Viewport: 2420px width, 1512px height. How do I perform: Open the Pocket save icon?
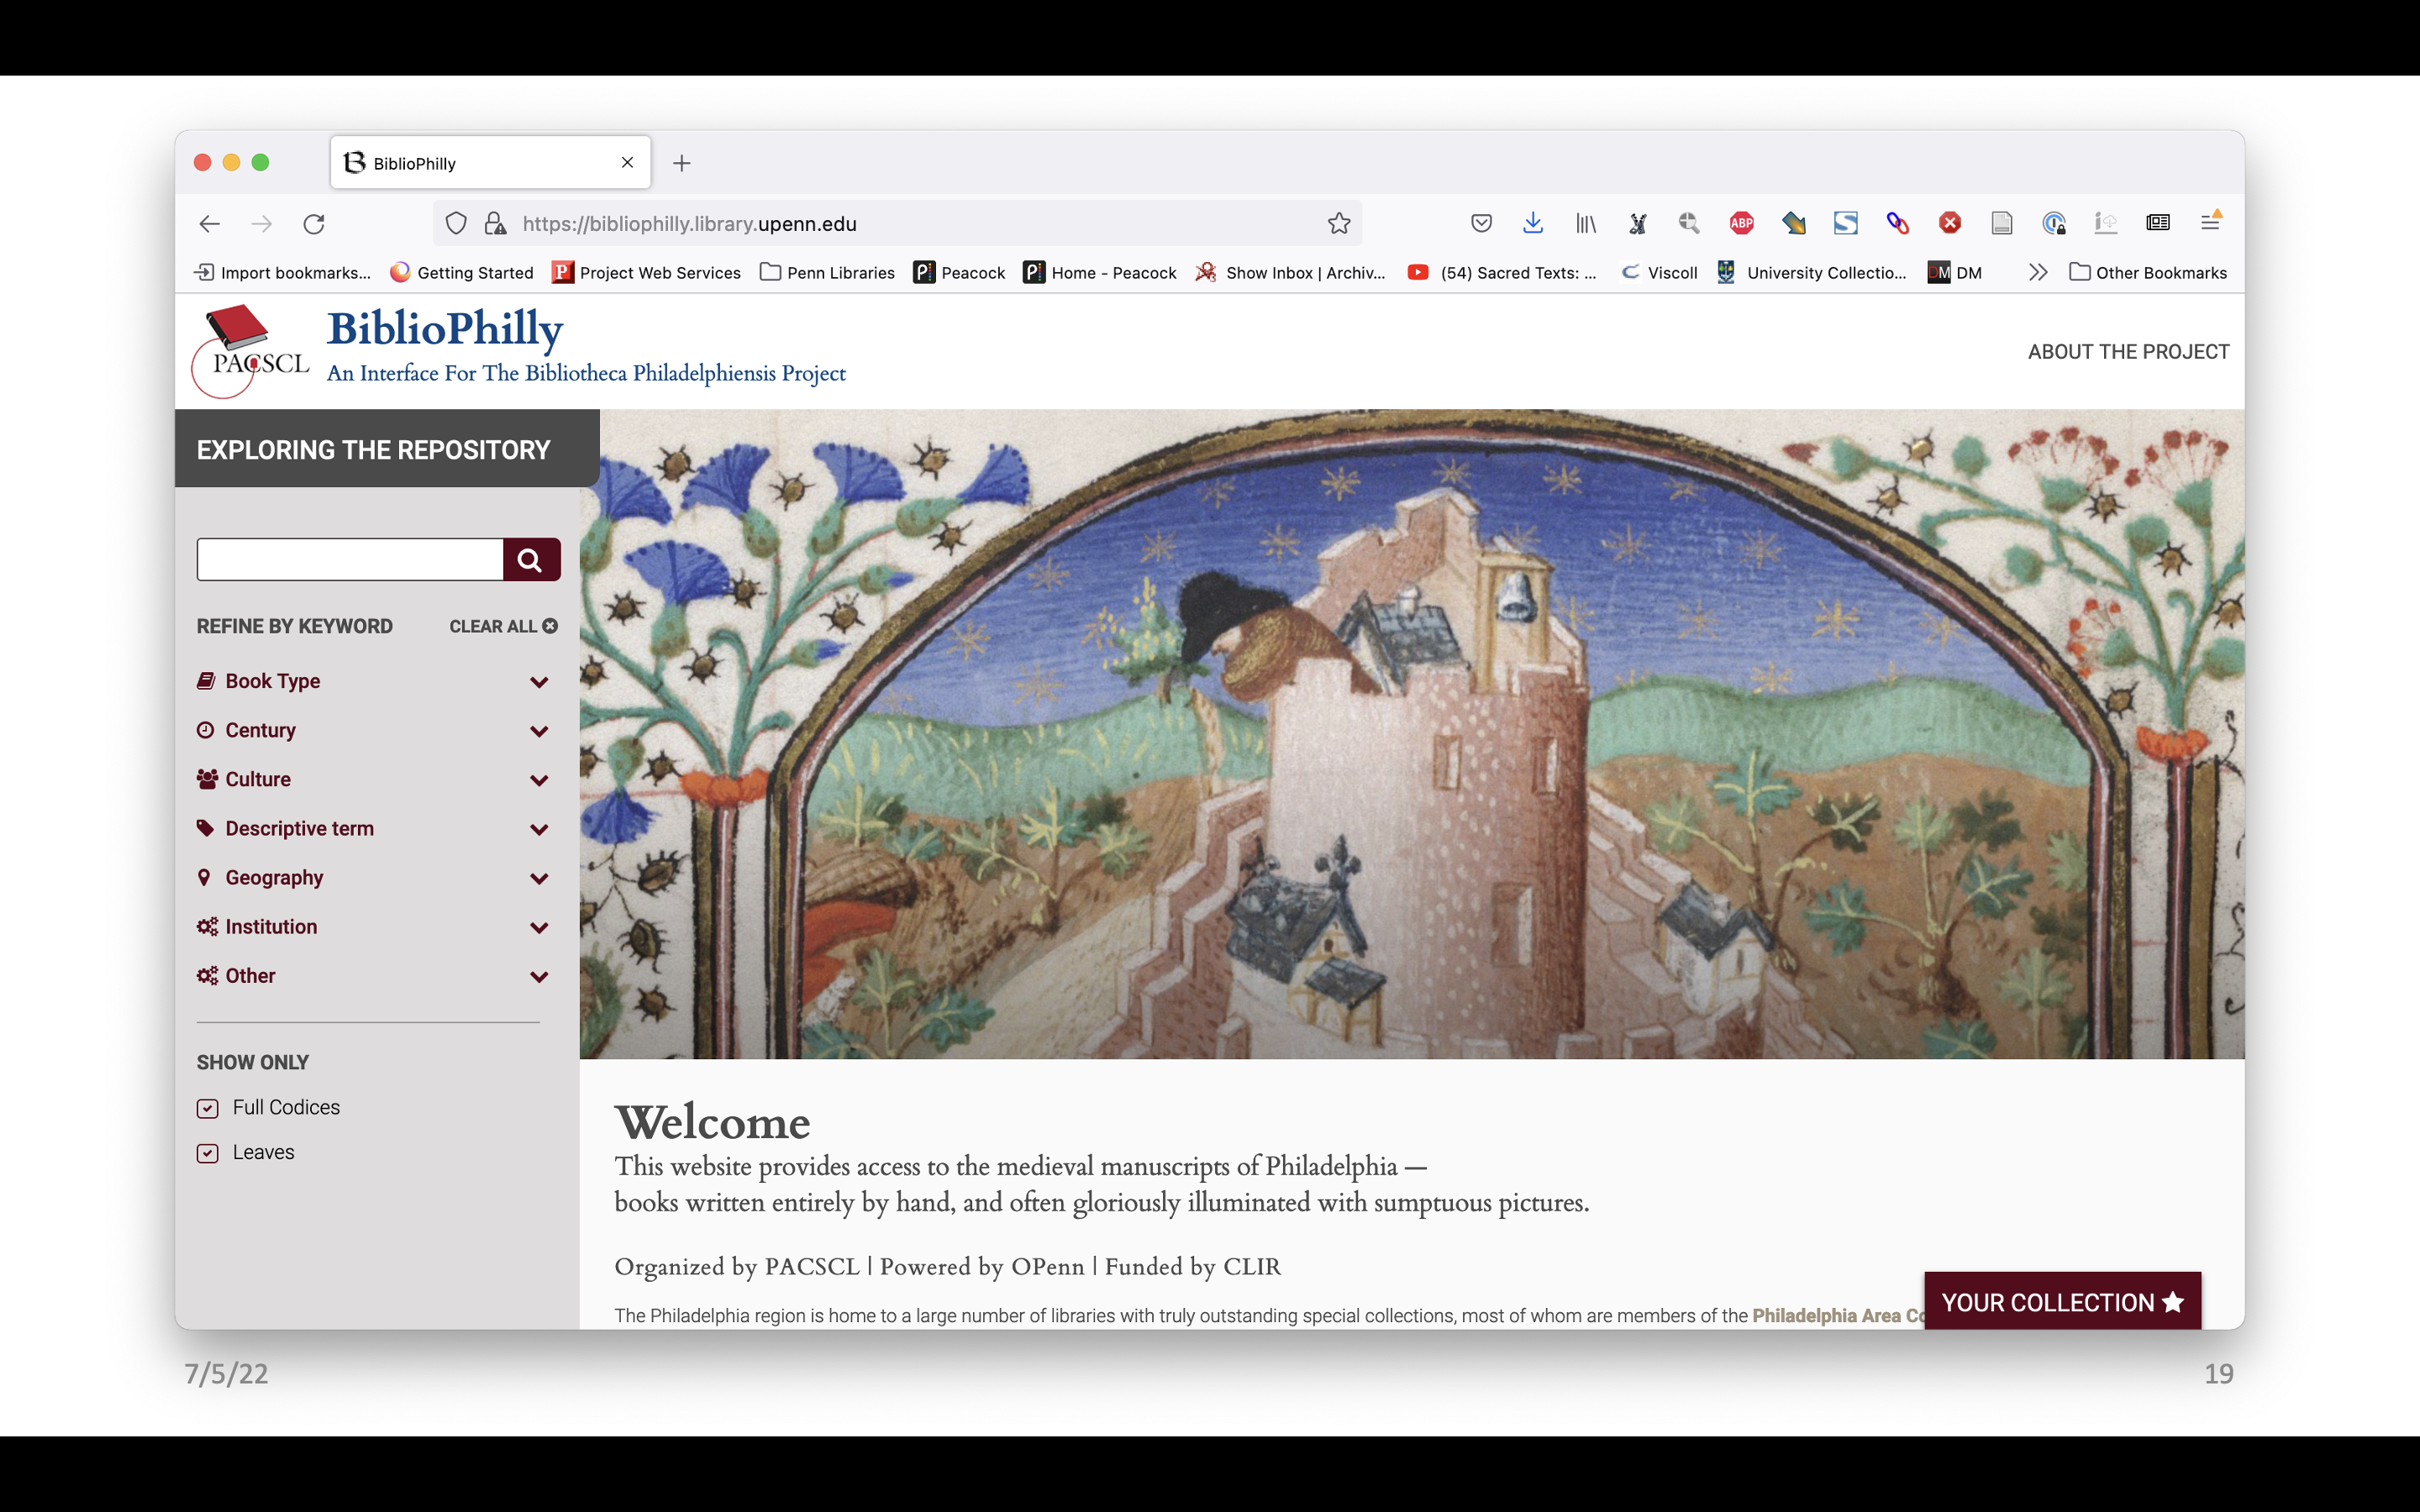click(x=1481, y=224)
